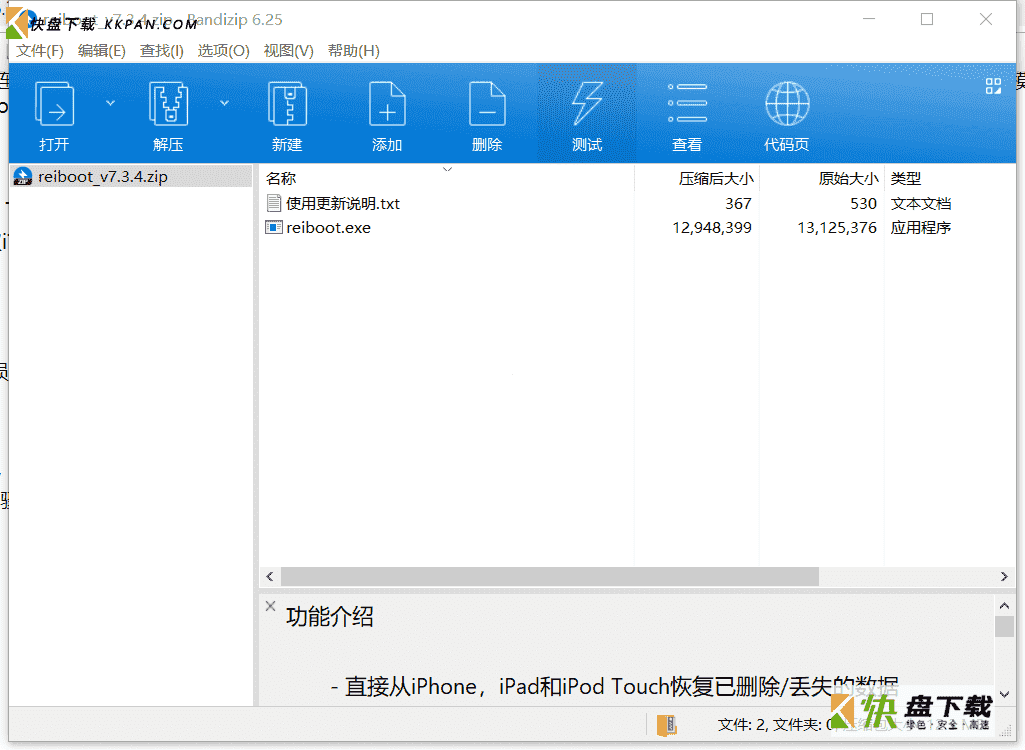Click the 代码页 (Code page) globe icon
The image size is (1025, 750).
tap(787, 103)
